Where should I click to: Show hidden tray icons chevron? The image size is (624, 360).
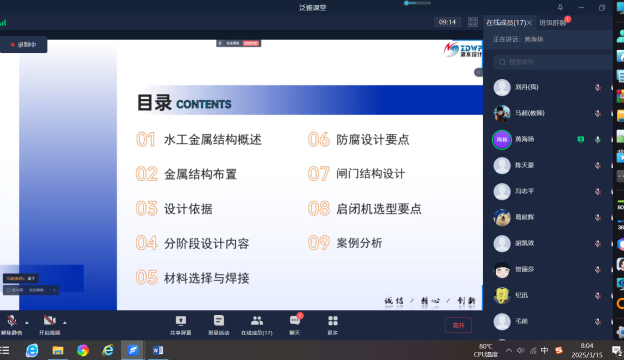click(x=509, y=350)
